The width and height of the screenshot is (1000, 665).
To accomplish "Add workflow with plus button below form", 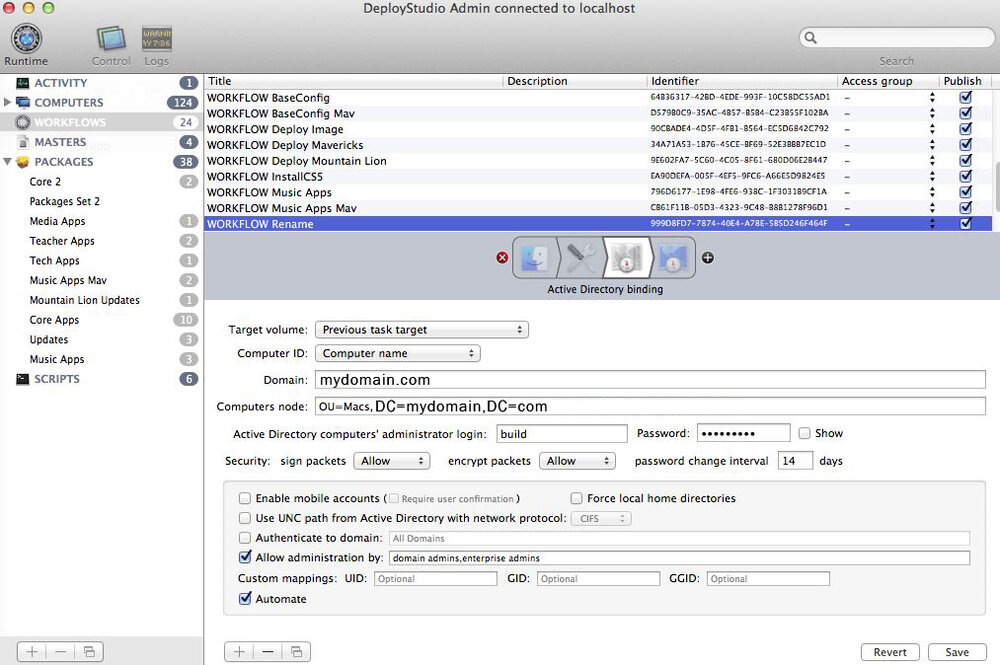I will tap(239, 652).
